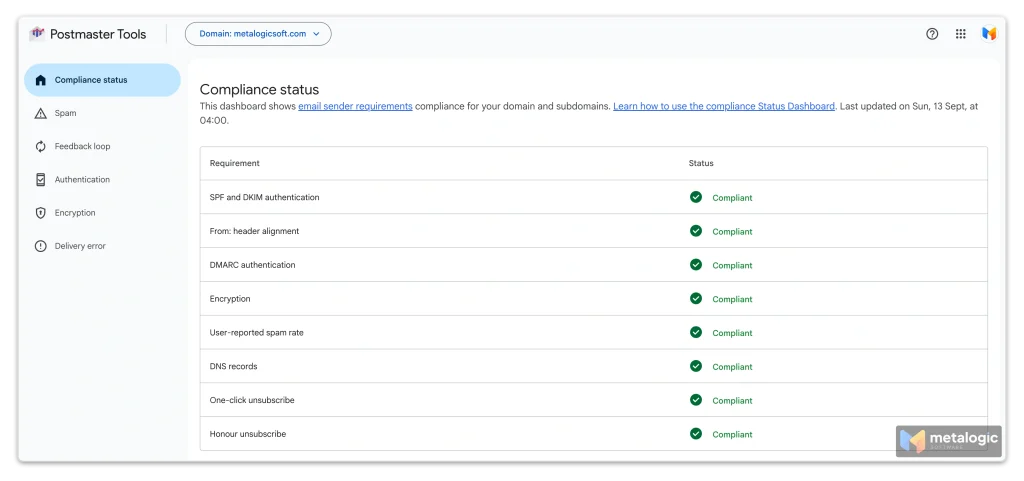Open the email sender requirements link

coord(355,106)
